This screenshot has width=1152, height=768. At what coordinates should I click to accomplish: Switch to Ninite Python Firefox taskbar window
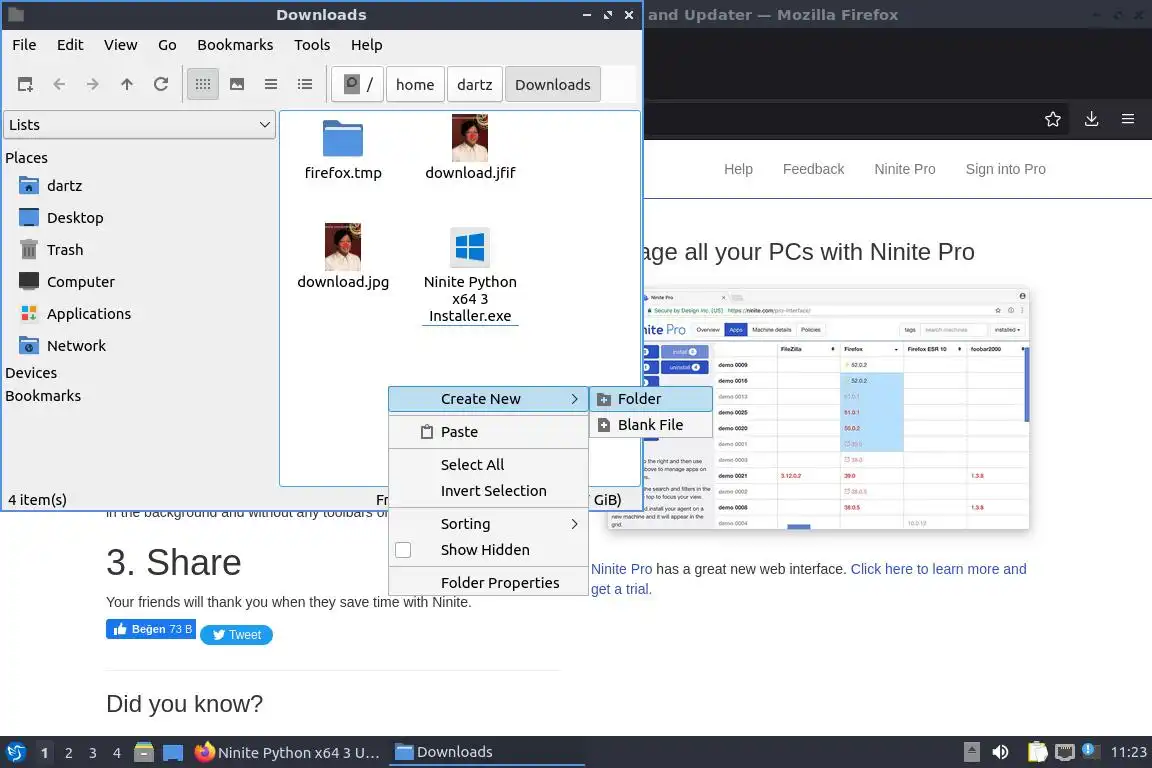click(288, 753)
